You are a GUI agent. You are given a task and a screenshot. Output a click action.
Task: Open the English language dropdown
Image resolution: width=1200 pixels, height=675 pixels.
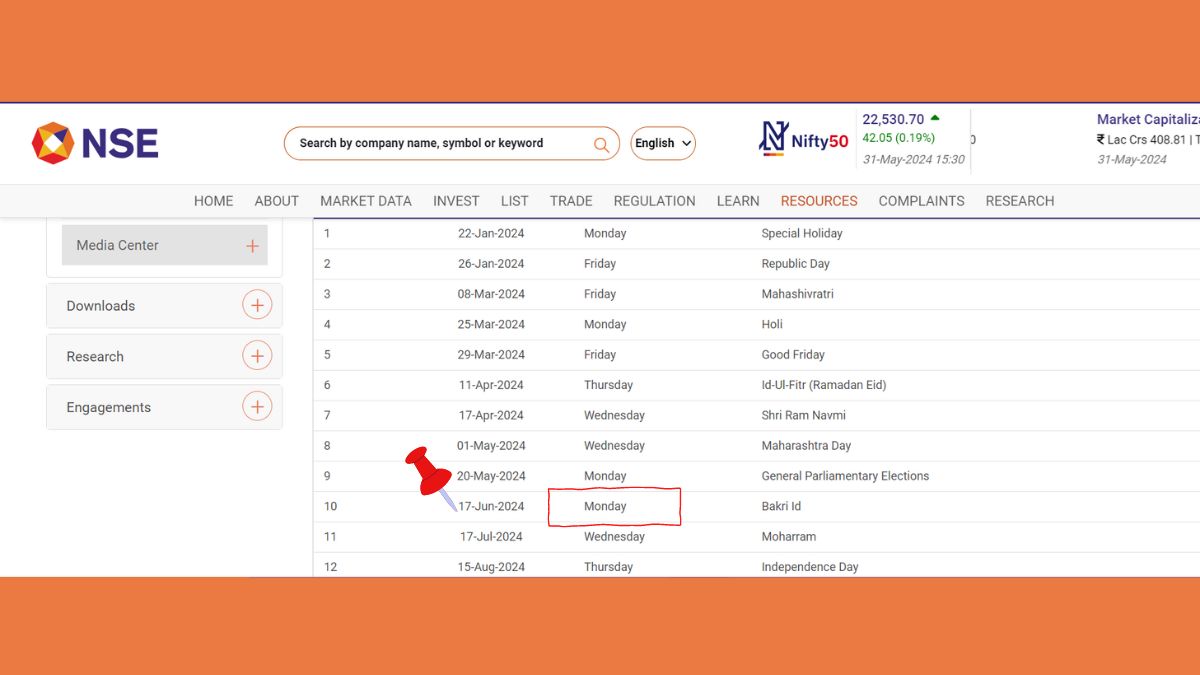tap(663, 143)
